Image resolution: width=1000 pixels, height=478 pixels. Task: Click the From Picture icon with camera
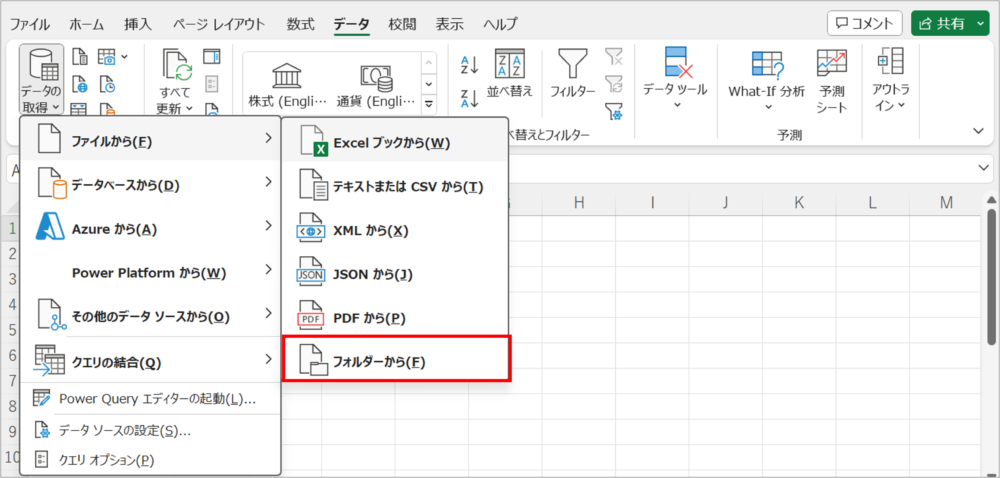[x=107, y=57]
